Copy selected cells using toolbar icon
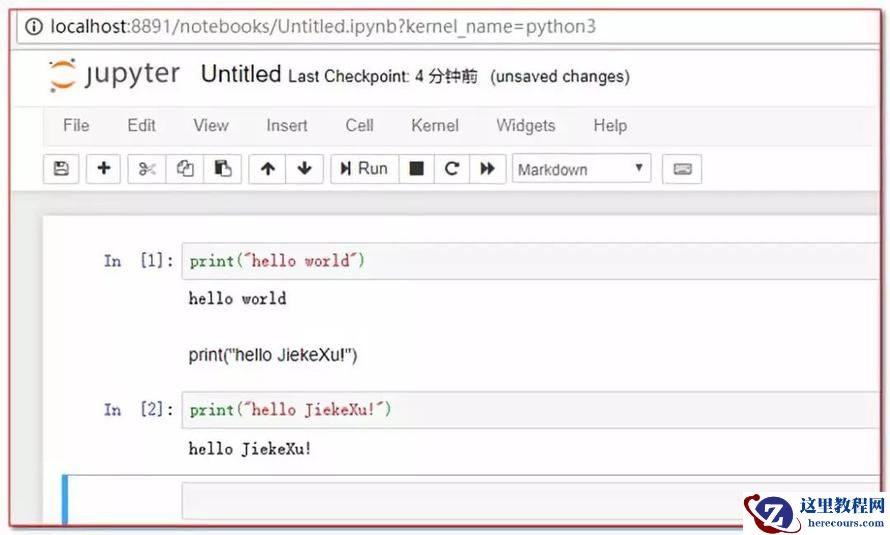890x535 pixels. pyautogui.click(x=185, y=169)
